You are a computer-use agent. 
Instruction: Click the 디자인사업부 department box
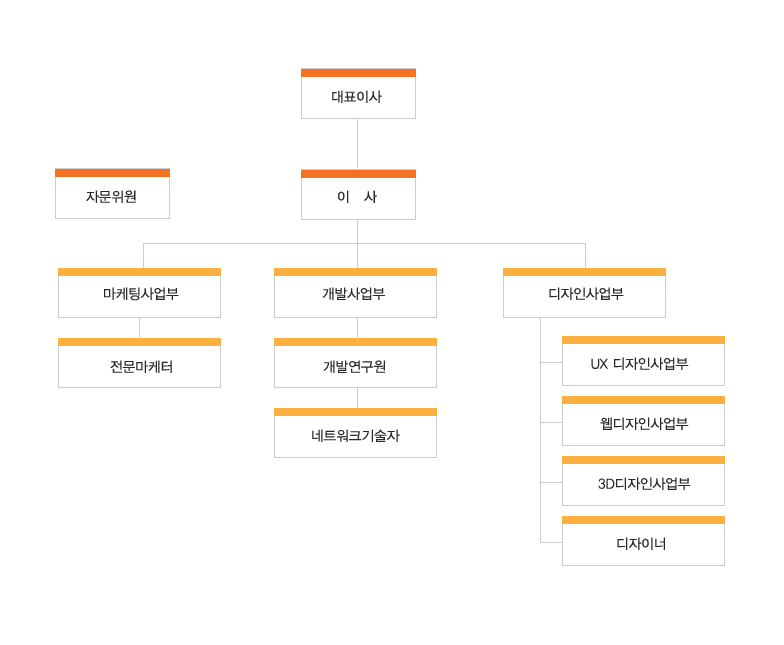coord(584,296)
